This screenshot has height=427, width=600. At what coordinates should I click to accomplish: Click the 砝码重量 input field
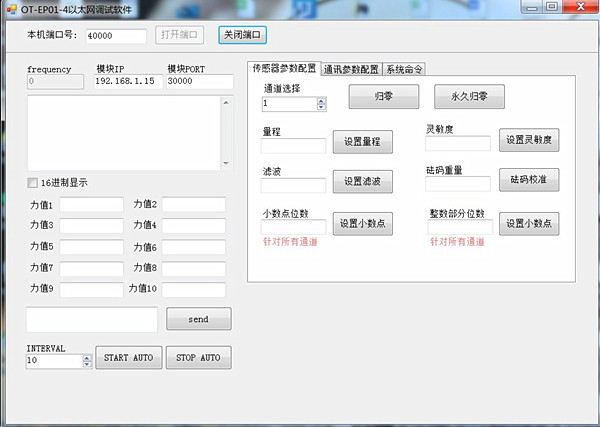click(458, 184)
